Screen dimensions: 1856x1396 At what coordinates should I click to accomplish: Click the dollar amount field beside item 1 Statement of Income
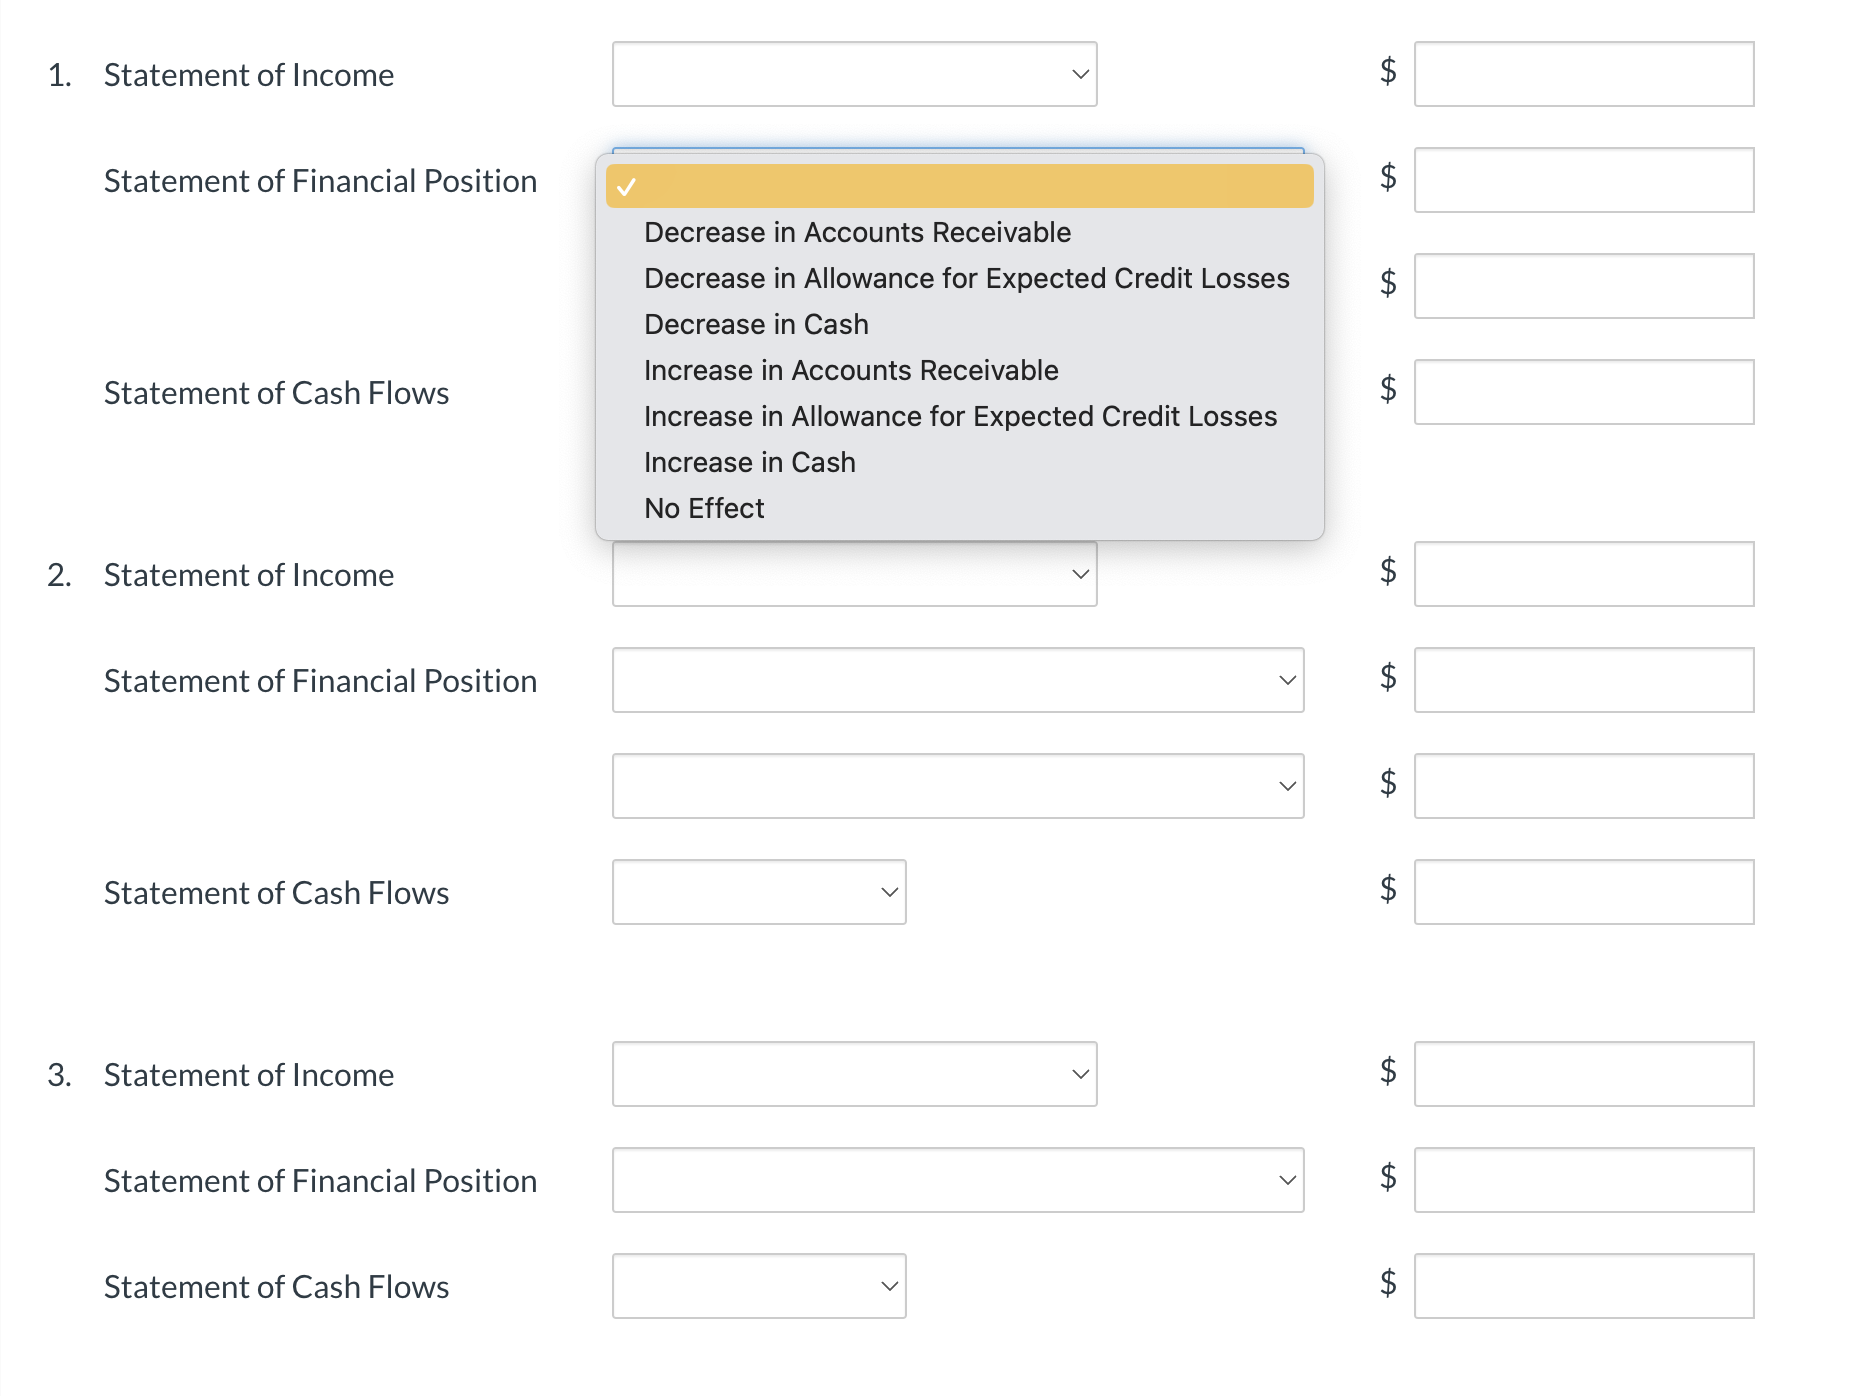[x=1583, y=74]
